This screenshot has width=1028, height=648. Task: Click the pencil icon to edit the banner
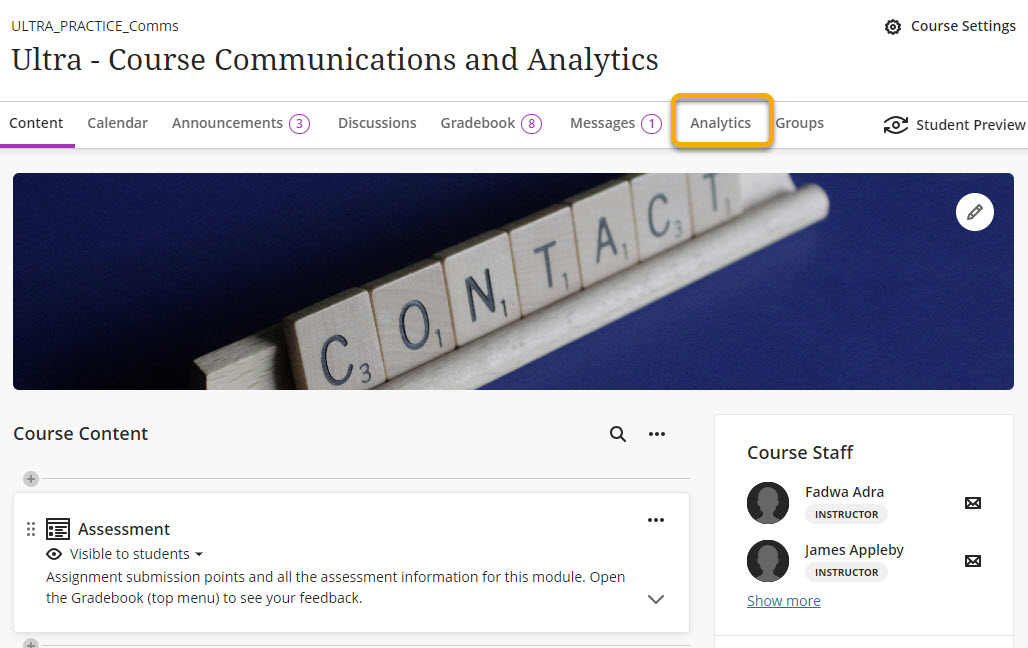[x=975, y=212]
